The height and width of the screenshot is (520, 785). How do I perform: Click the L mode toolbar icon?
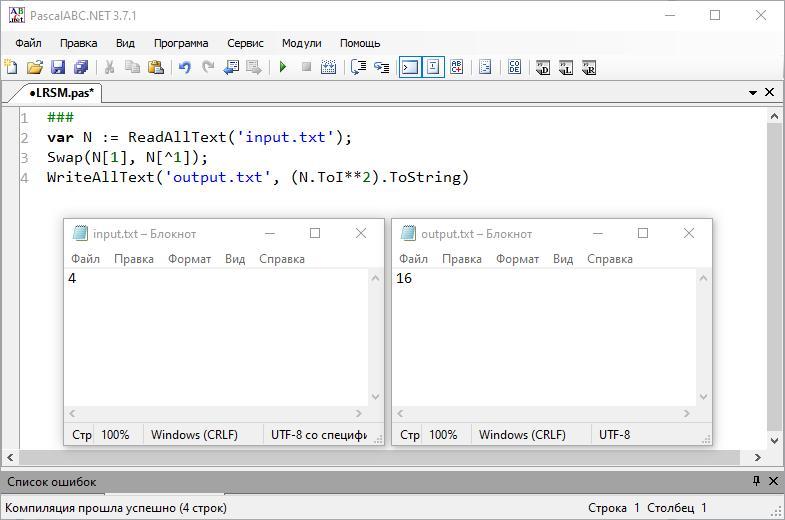click(566, 67)
